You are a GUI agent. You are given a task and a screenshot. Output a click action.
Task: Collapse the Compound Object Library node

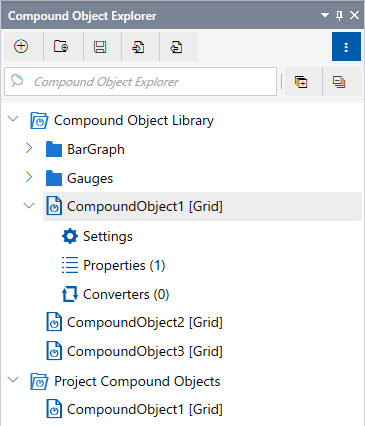[x=13, y=118]
